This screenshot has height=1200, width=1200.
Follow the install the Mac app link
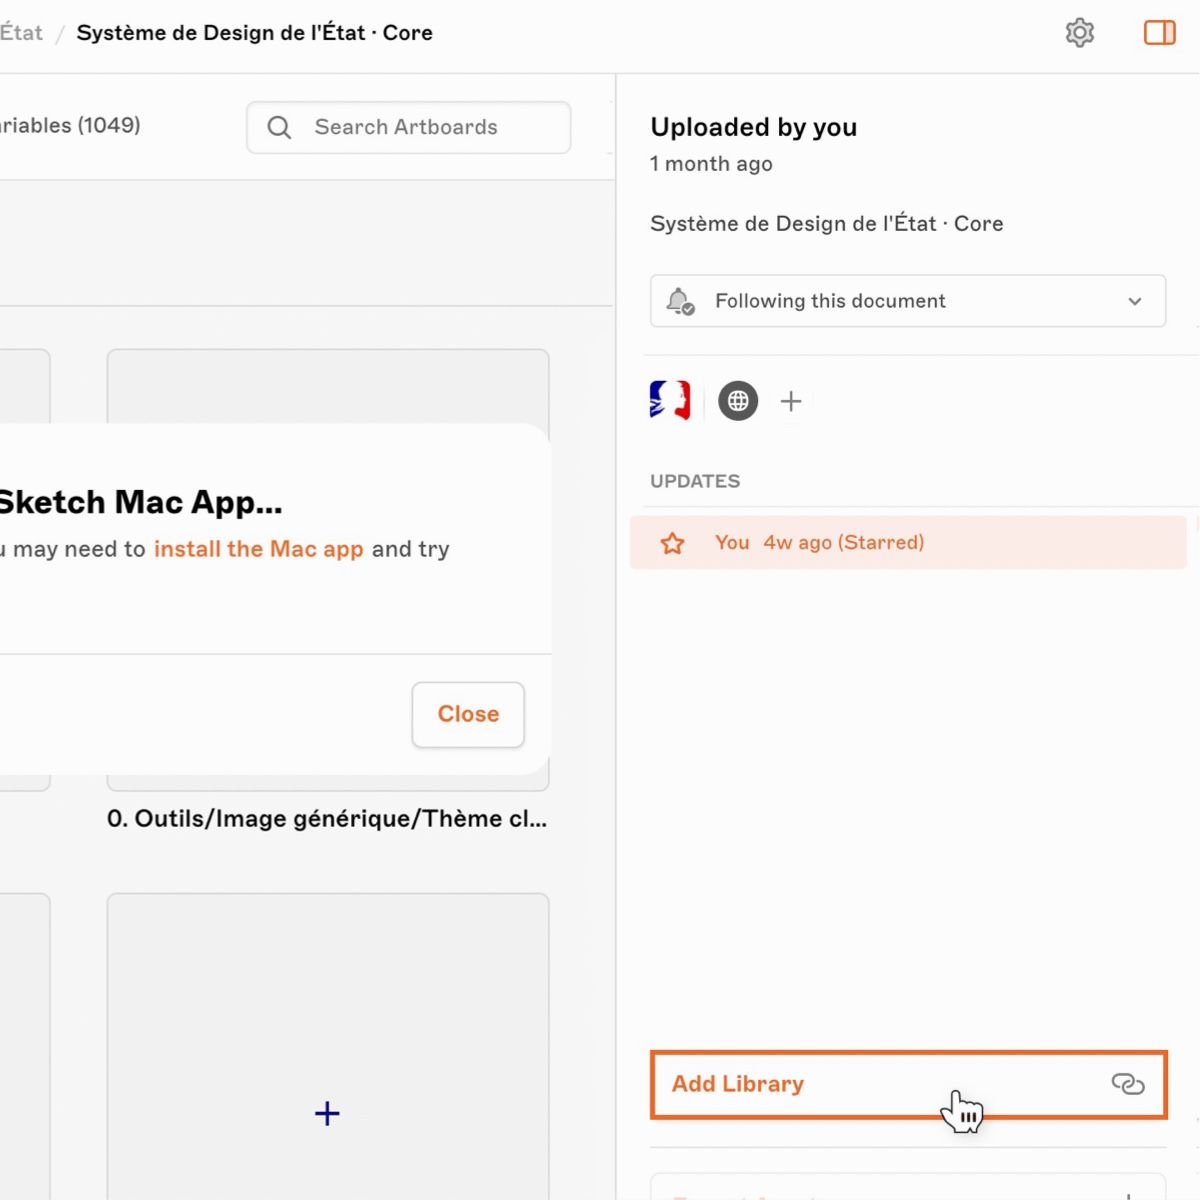point(258,549)
